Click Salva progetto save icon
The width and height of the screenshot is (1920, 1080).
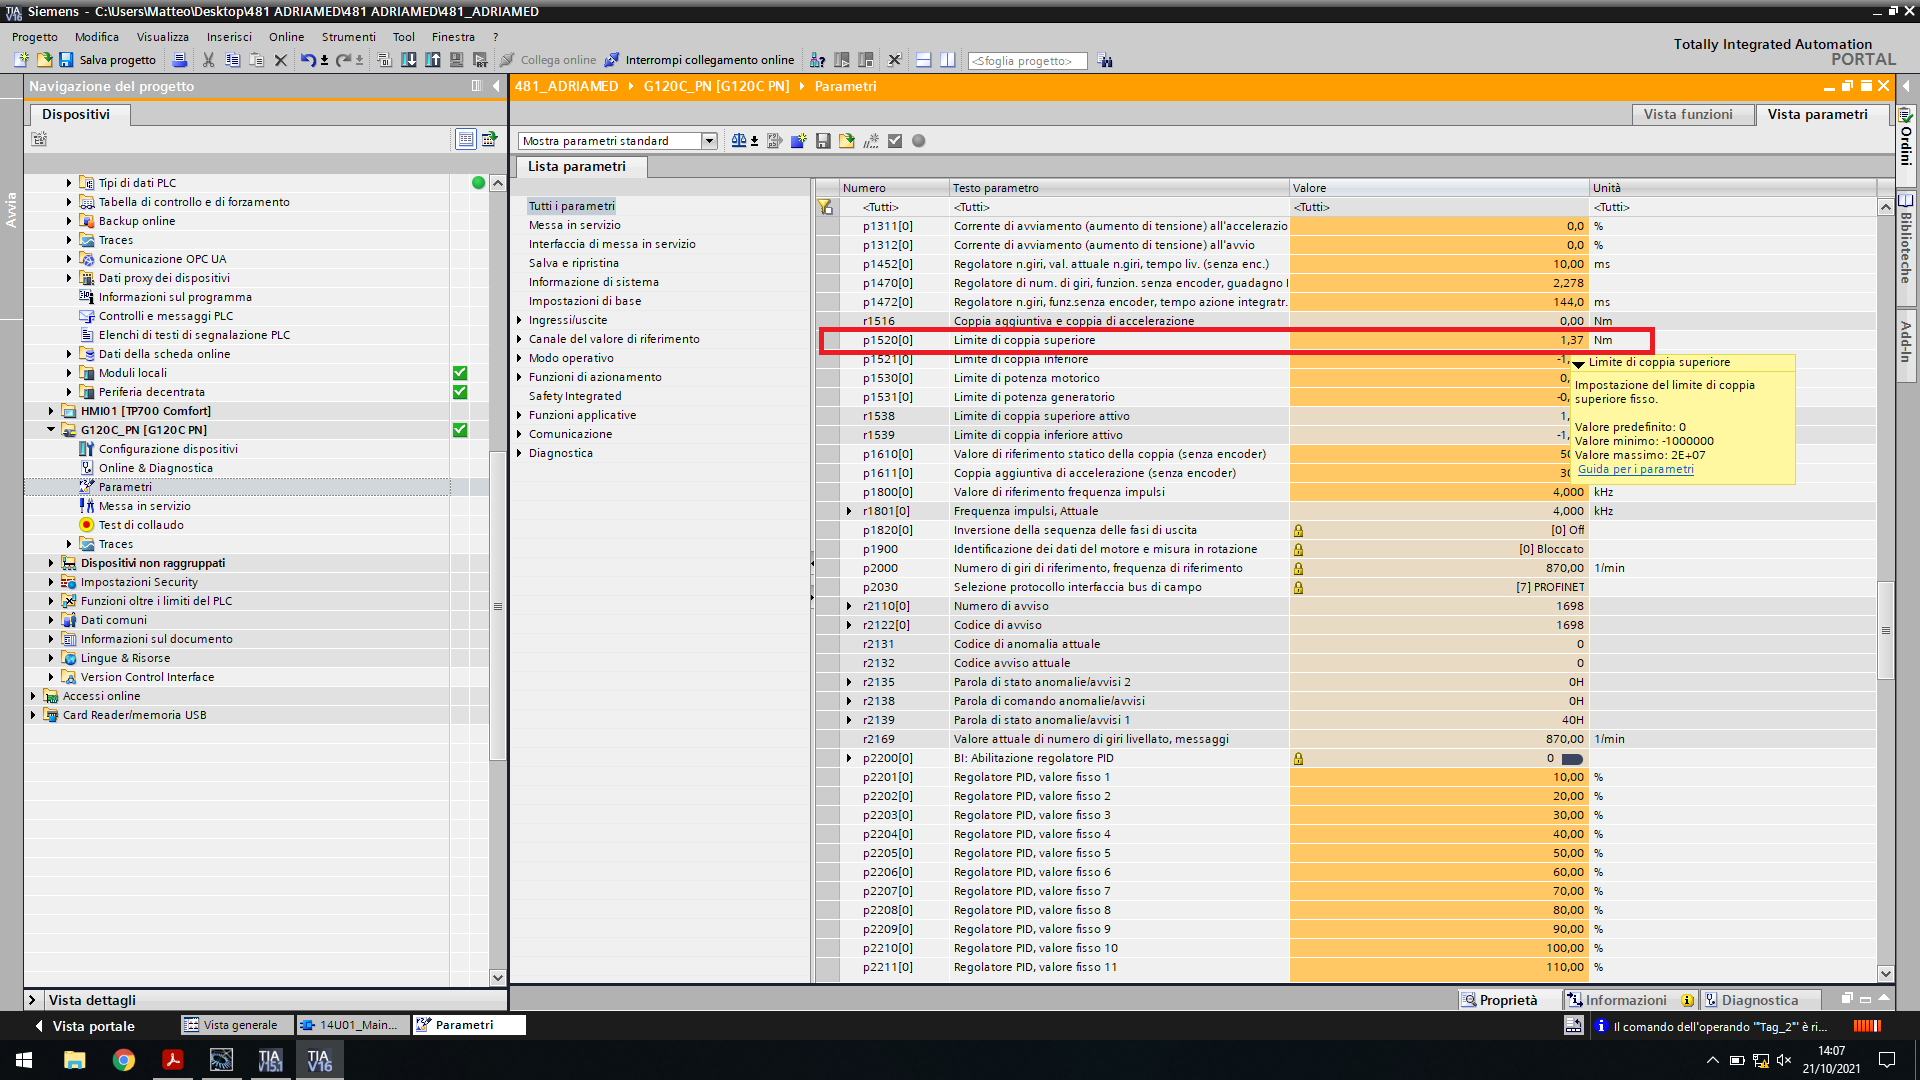pos(66,60)
